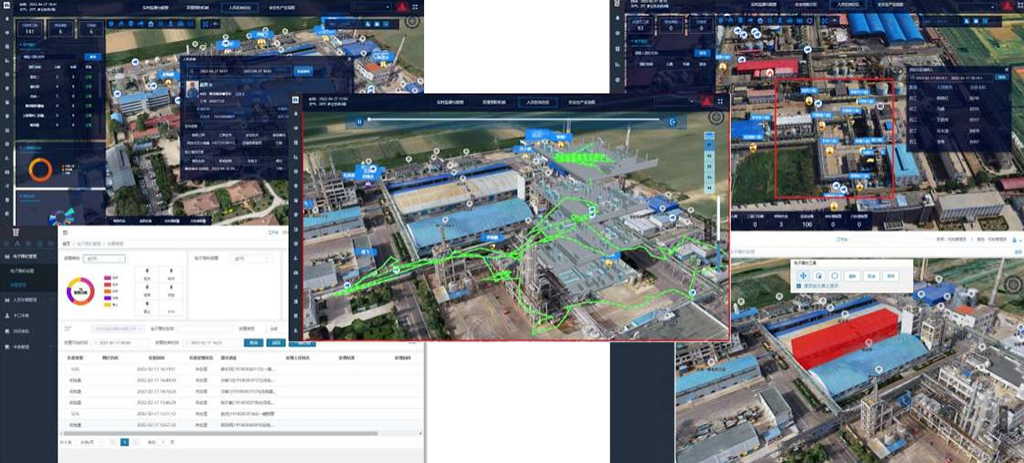Screen dimensions: 1024x463
Task: Click the refresh icon in the red-box map window's toolbar
Action: [809, 21]
